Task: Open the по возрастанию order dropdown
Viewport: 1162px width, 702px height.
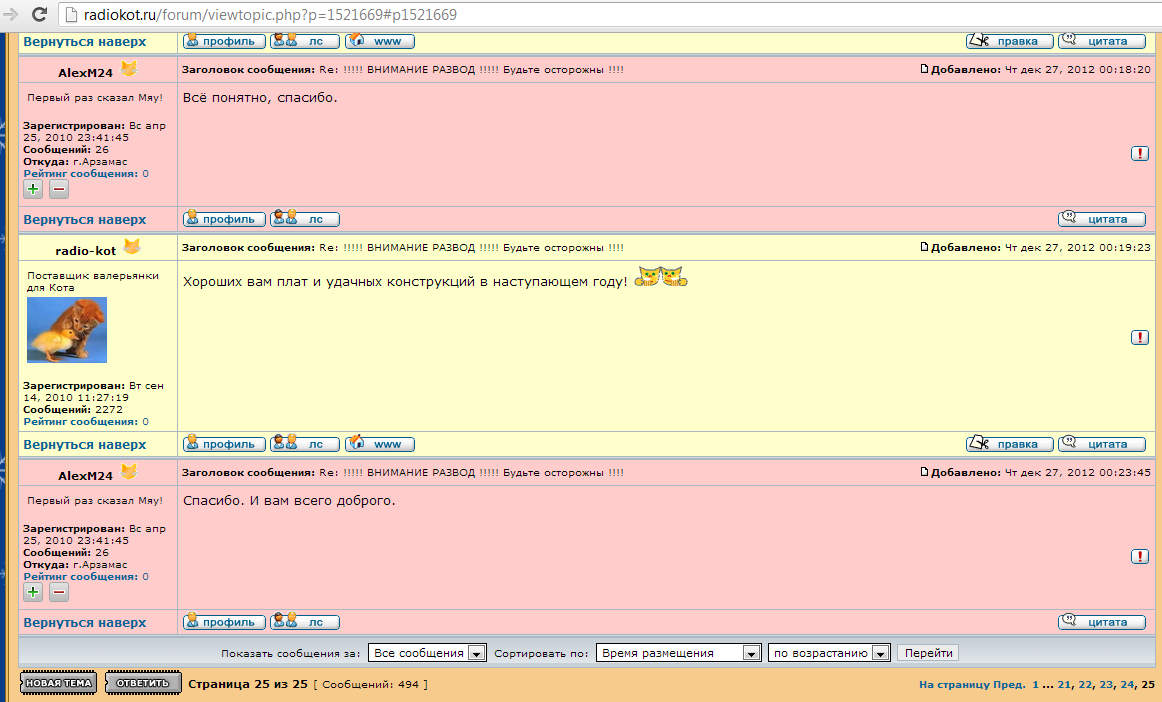Action: (x=828, y=653)
